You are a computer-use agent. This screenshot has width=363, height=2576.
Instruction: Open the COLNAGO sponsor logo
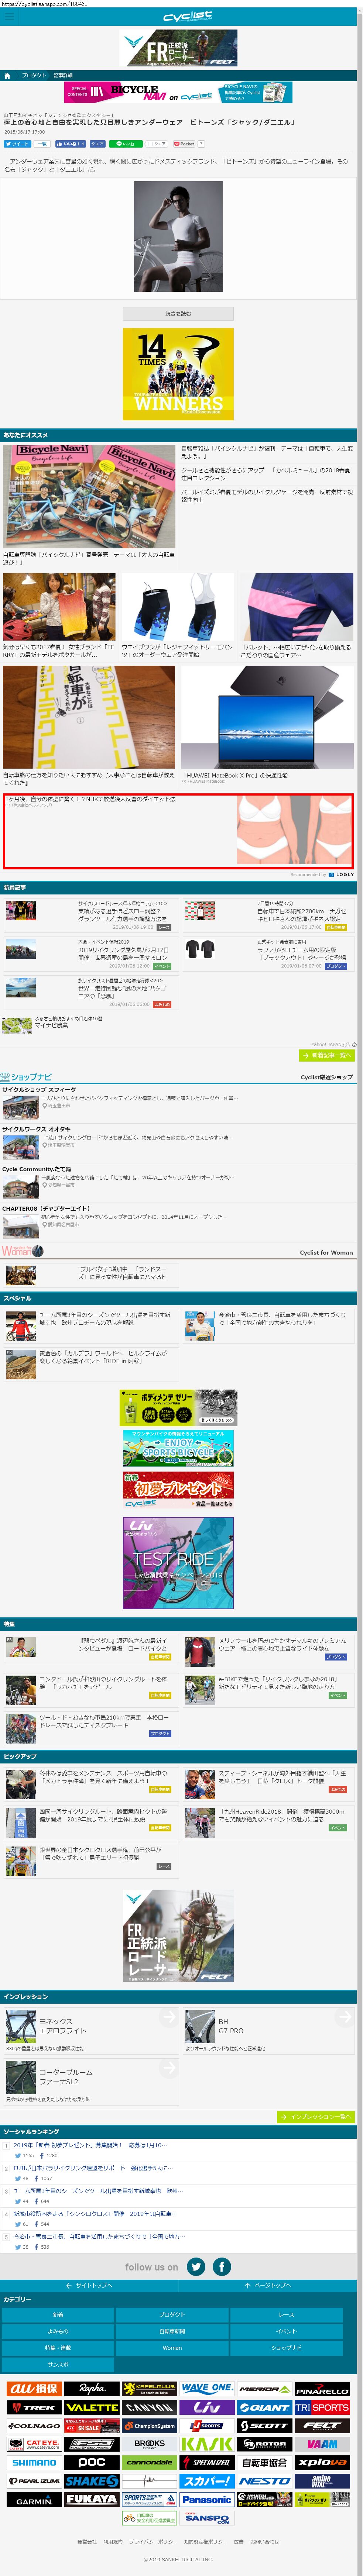pyautogui.click(x=34, y=2425)
